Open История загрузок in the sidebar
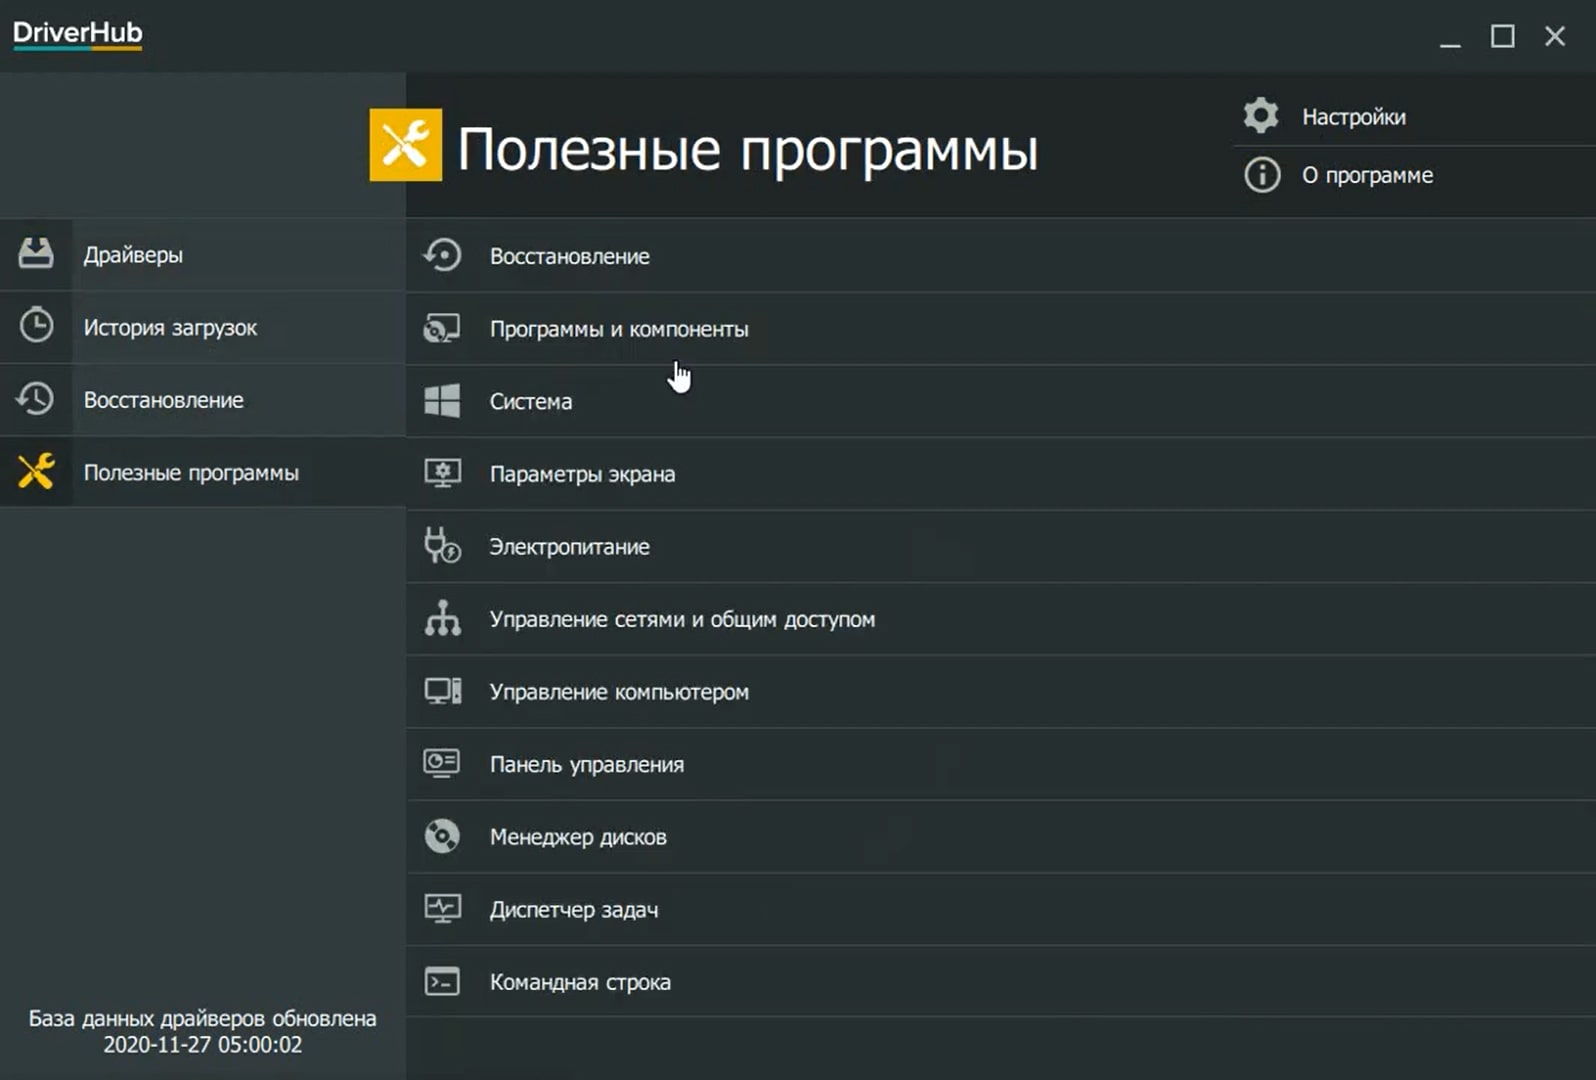The image size is (1596, 1080). coord(170,328)
